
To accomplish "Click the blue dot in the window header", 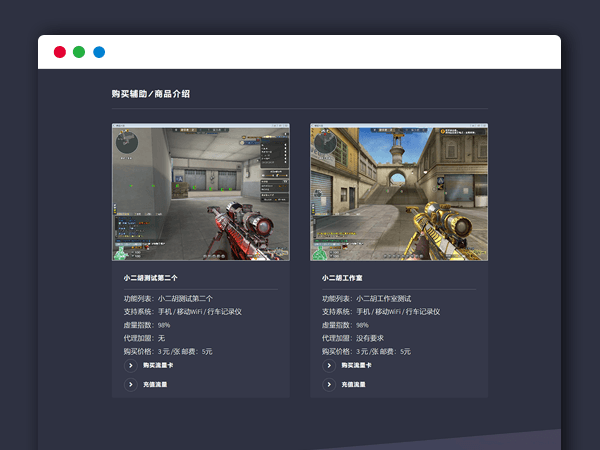I will 99,52.
